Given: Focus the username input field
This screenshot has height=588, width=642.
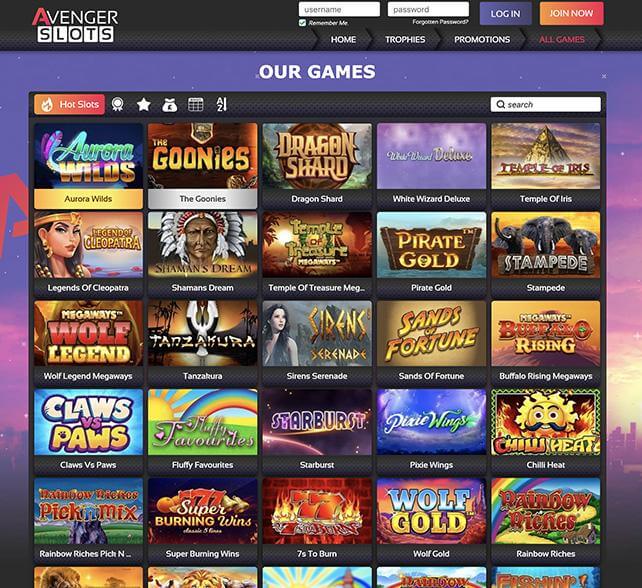Looking at the screenshot, I should click(339, 9).
